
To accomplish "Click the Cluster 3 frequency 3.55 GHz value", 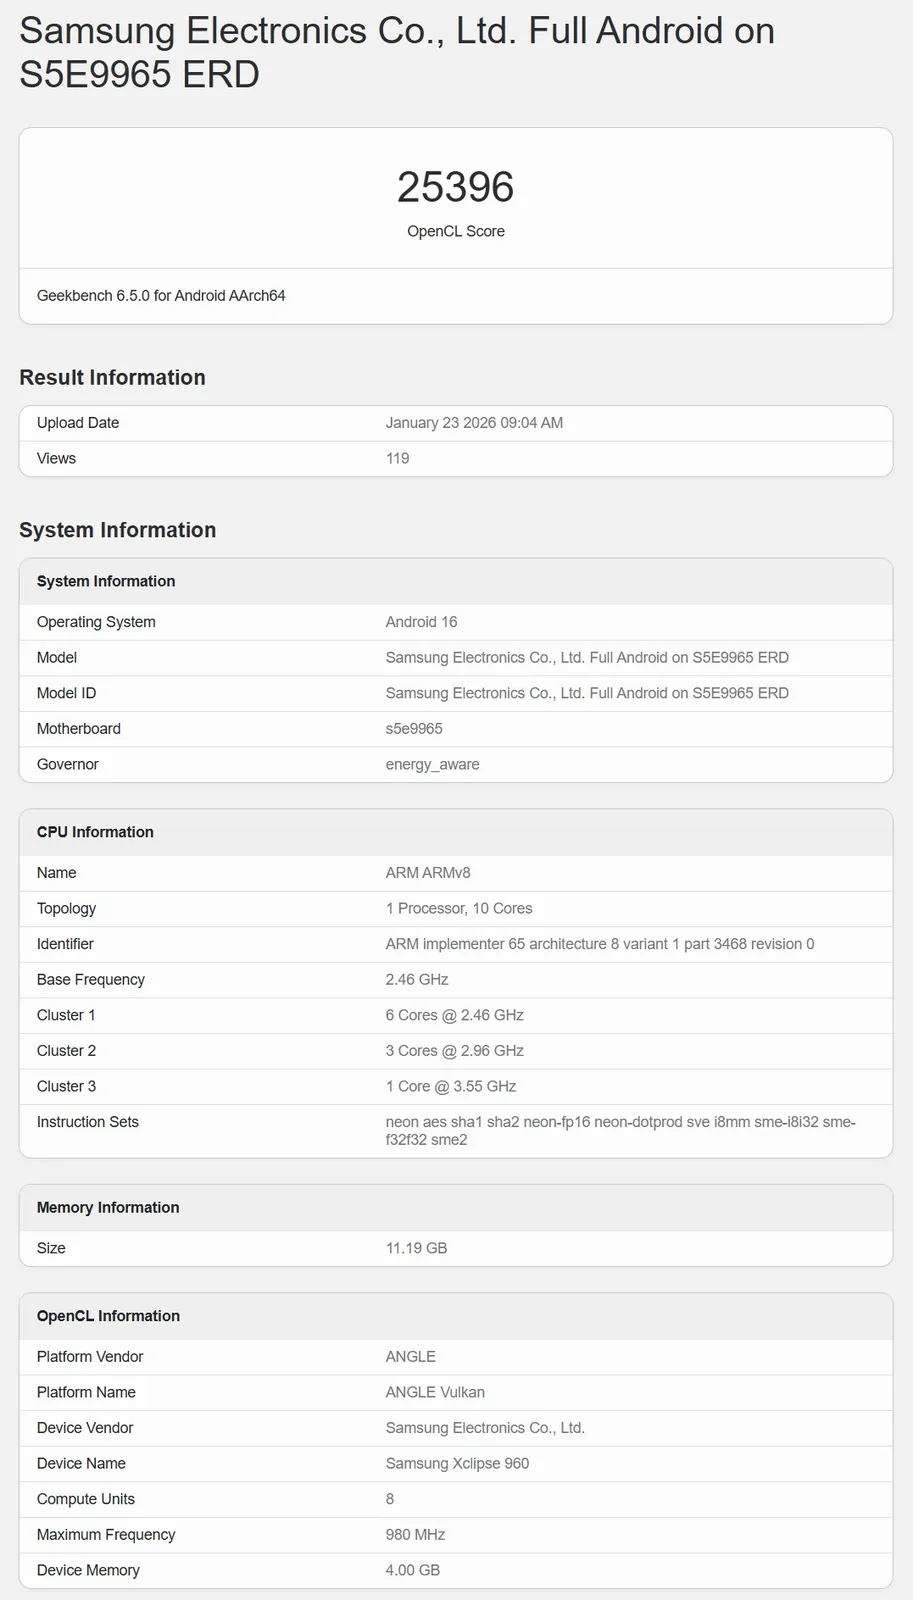I will [451, 1086].
